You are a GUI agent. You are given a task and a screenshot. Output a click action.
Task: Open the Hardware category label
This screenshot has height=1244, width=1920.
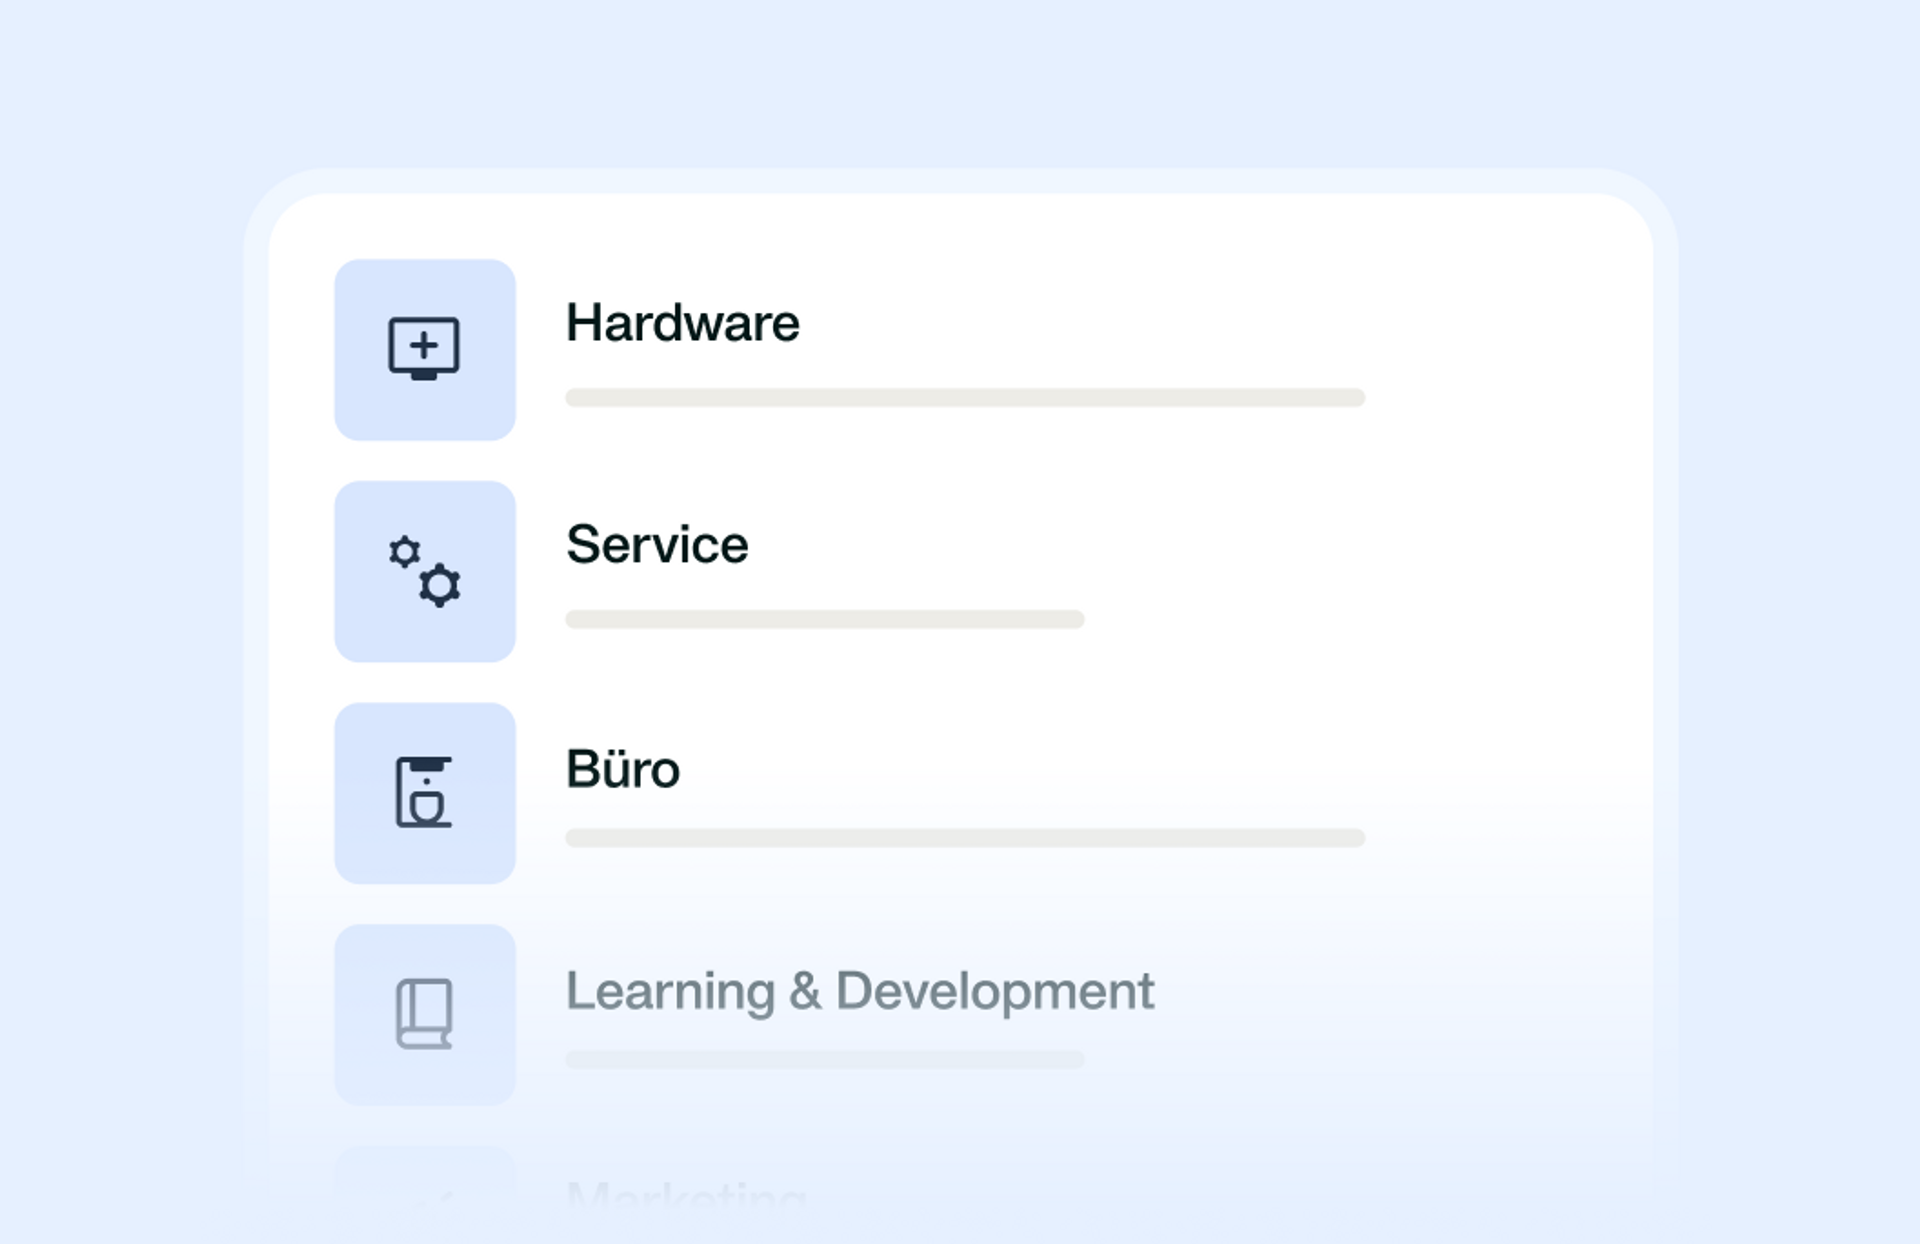pyautogui.click(x=682, y=323)
